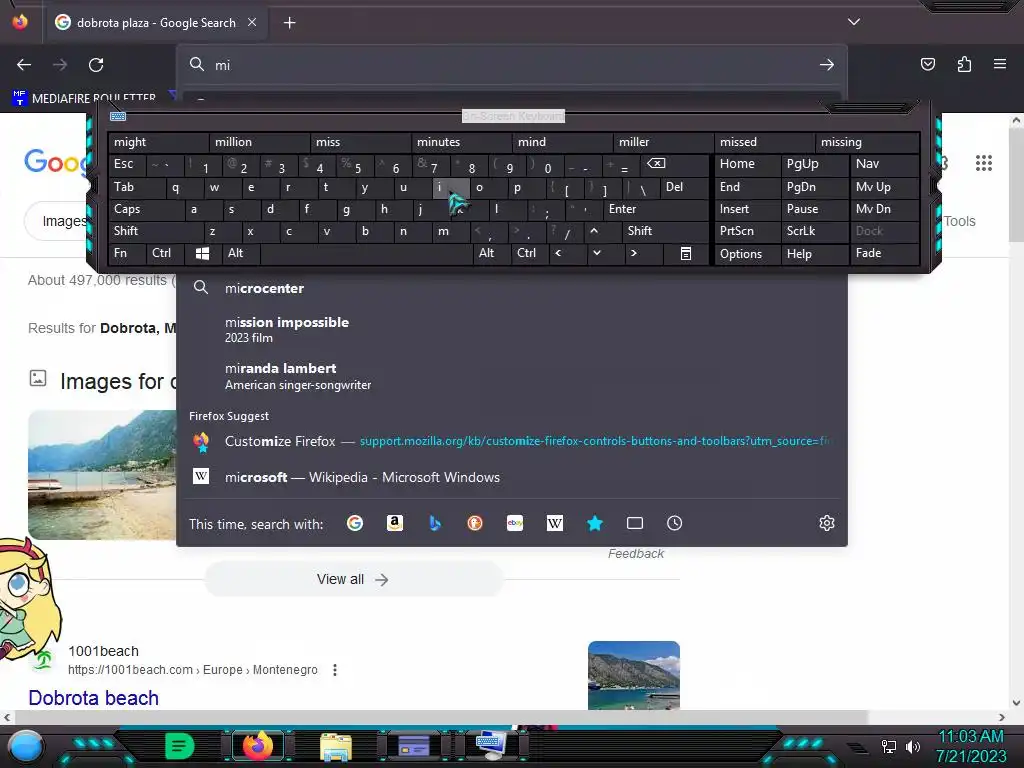The width and height of the screenshot is (1024, 768).
Task: Toggle the Fade key on keyboard
Action: [x=885, y=253]
